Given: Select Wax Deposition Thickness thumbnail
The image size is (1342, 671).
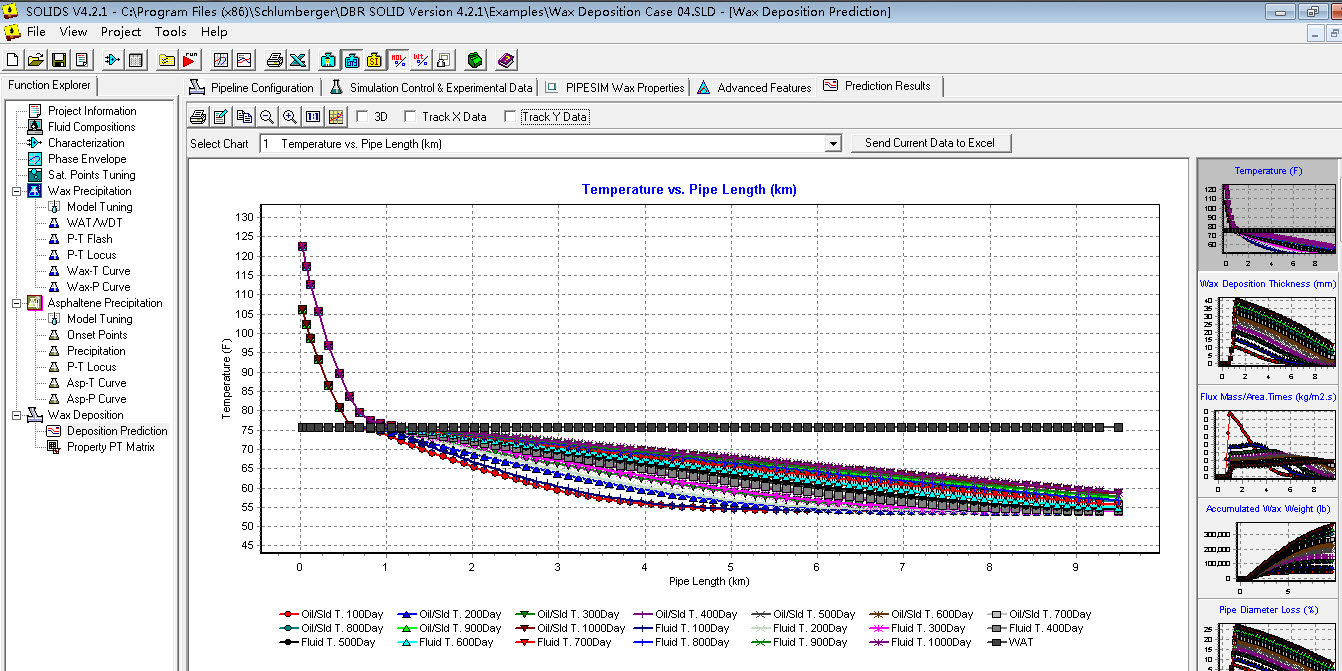Looking at the screenshot, I should (x=1268, y=327).
